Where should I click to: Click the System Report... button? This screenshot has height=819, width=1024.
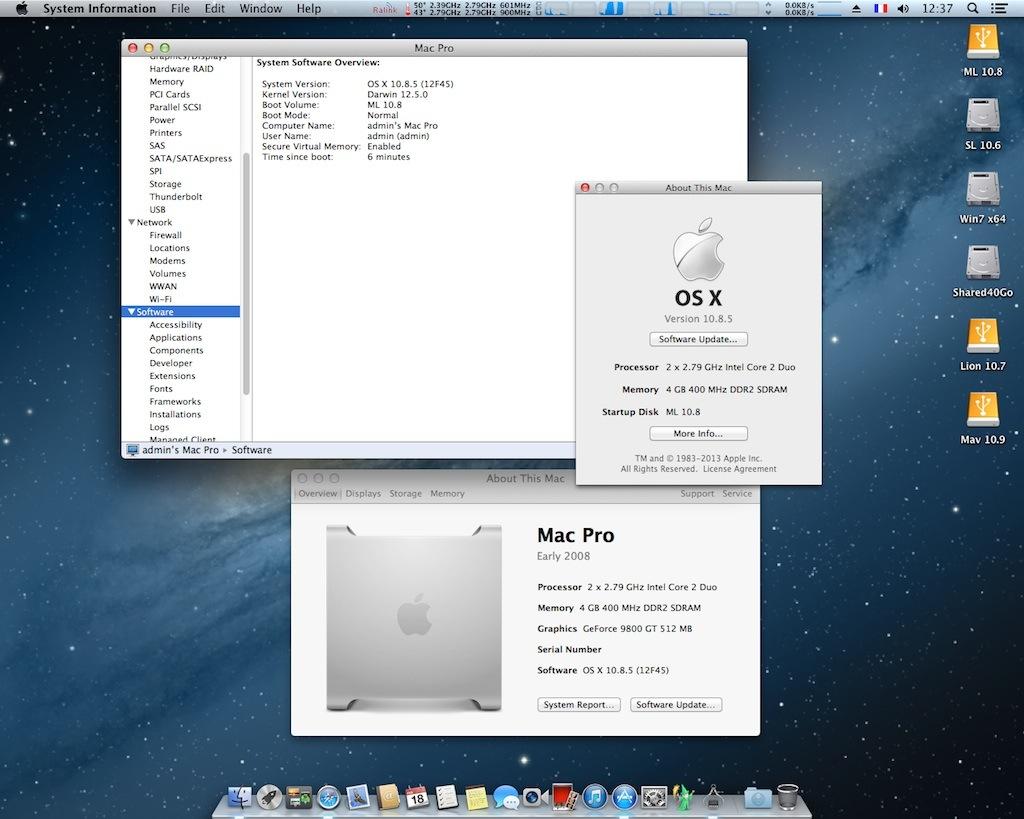579,705
